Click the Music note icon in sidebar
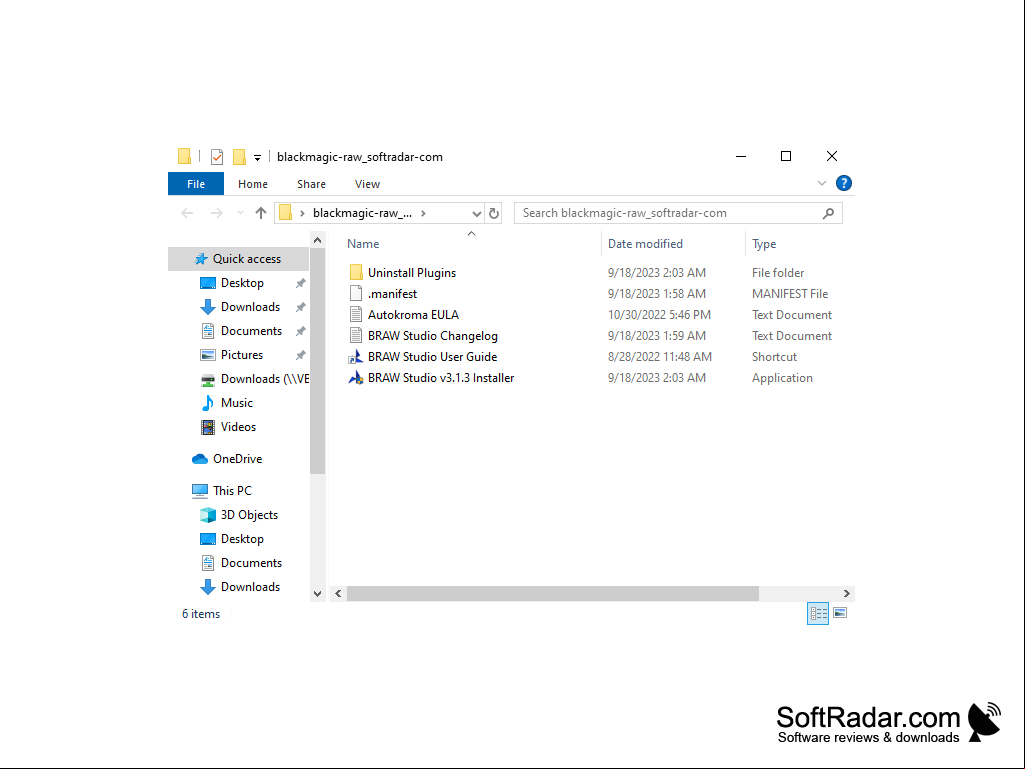The height and width of the screenshot is (769, 1025). click(x=208, y=403)
